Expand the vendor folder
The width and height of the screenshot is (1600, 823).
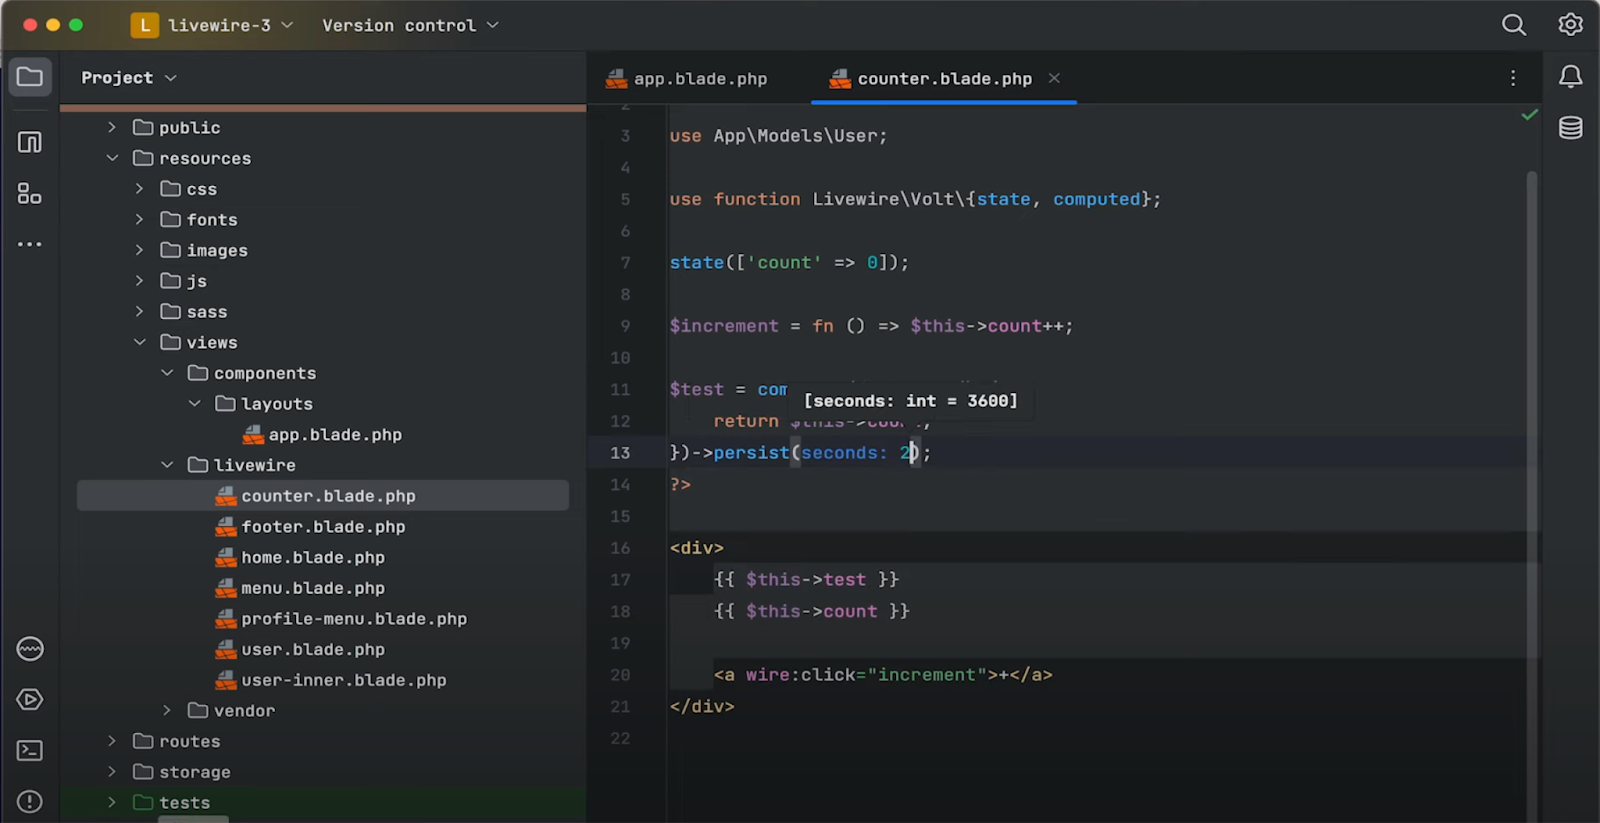[x=167, y=711]
